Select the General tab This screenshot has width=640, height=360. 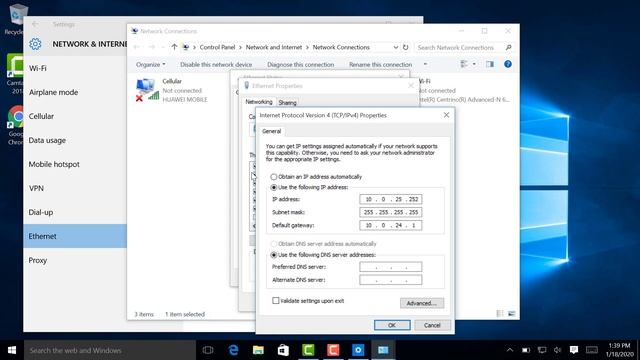271,131
